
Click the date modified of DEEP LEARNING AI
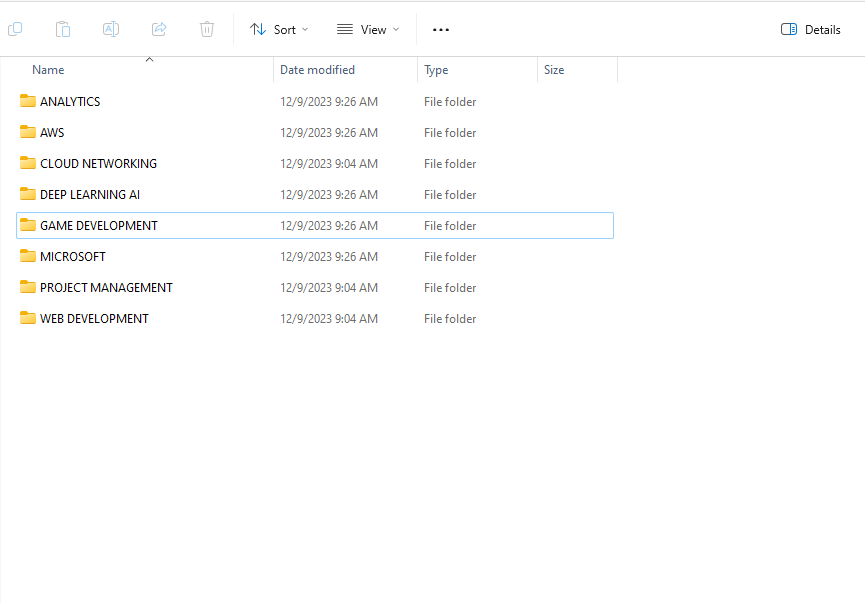click(329, 195)
